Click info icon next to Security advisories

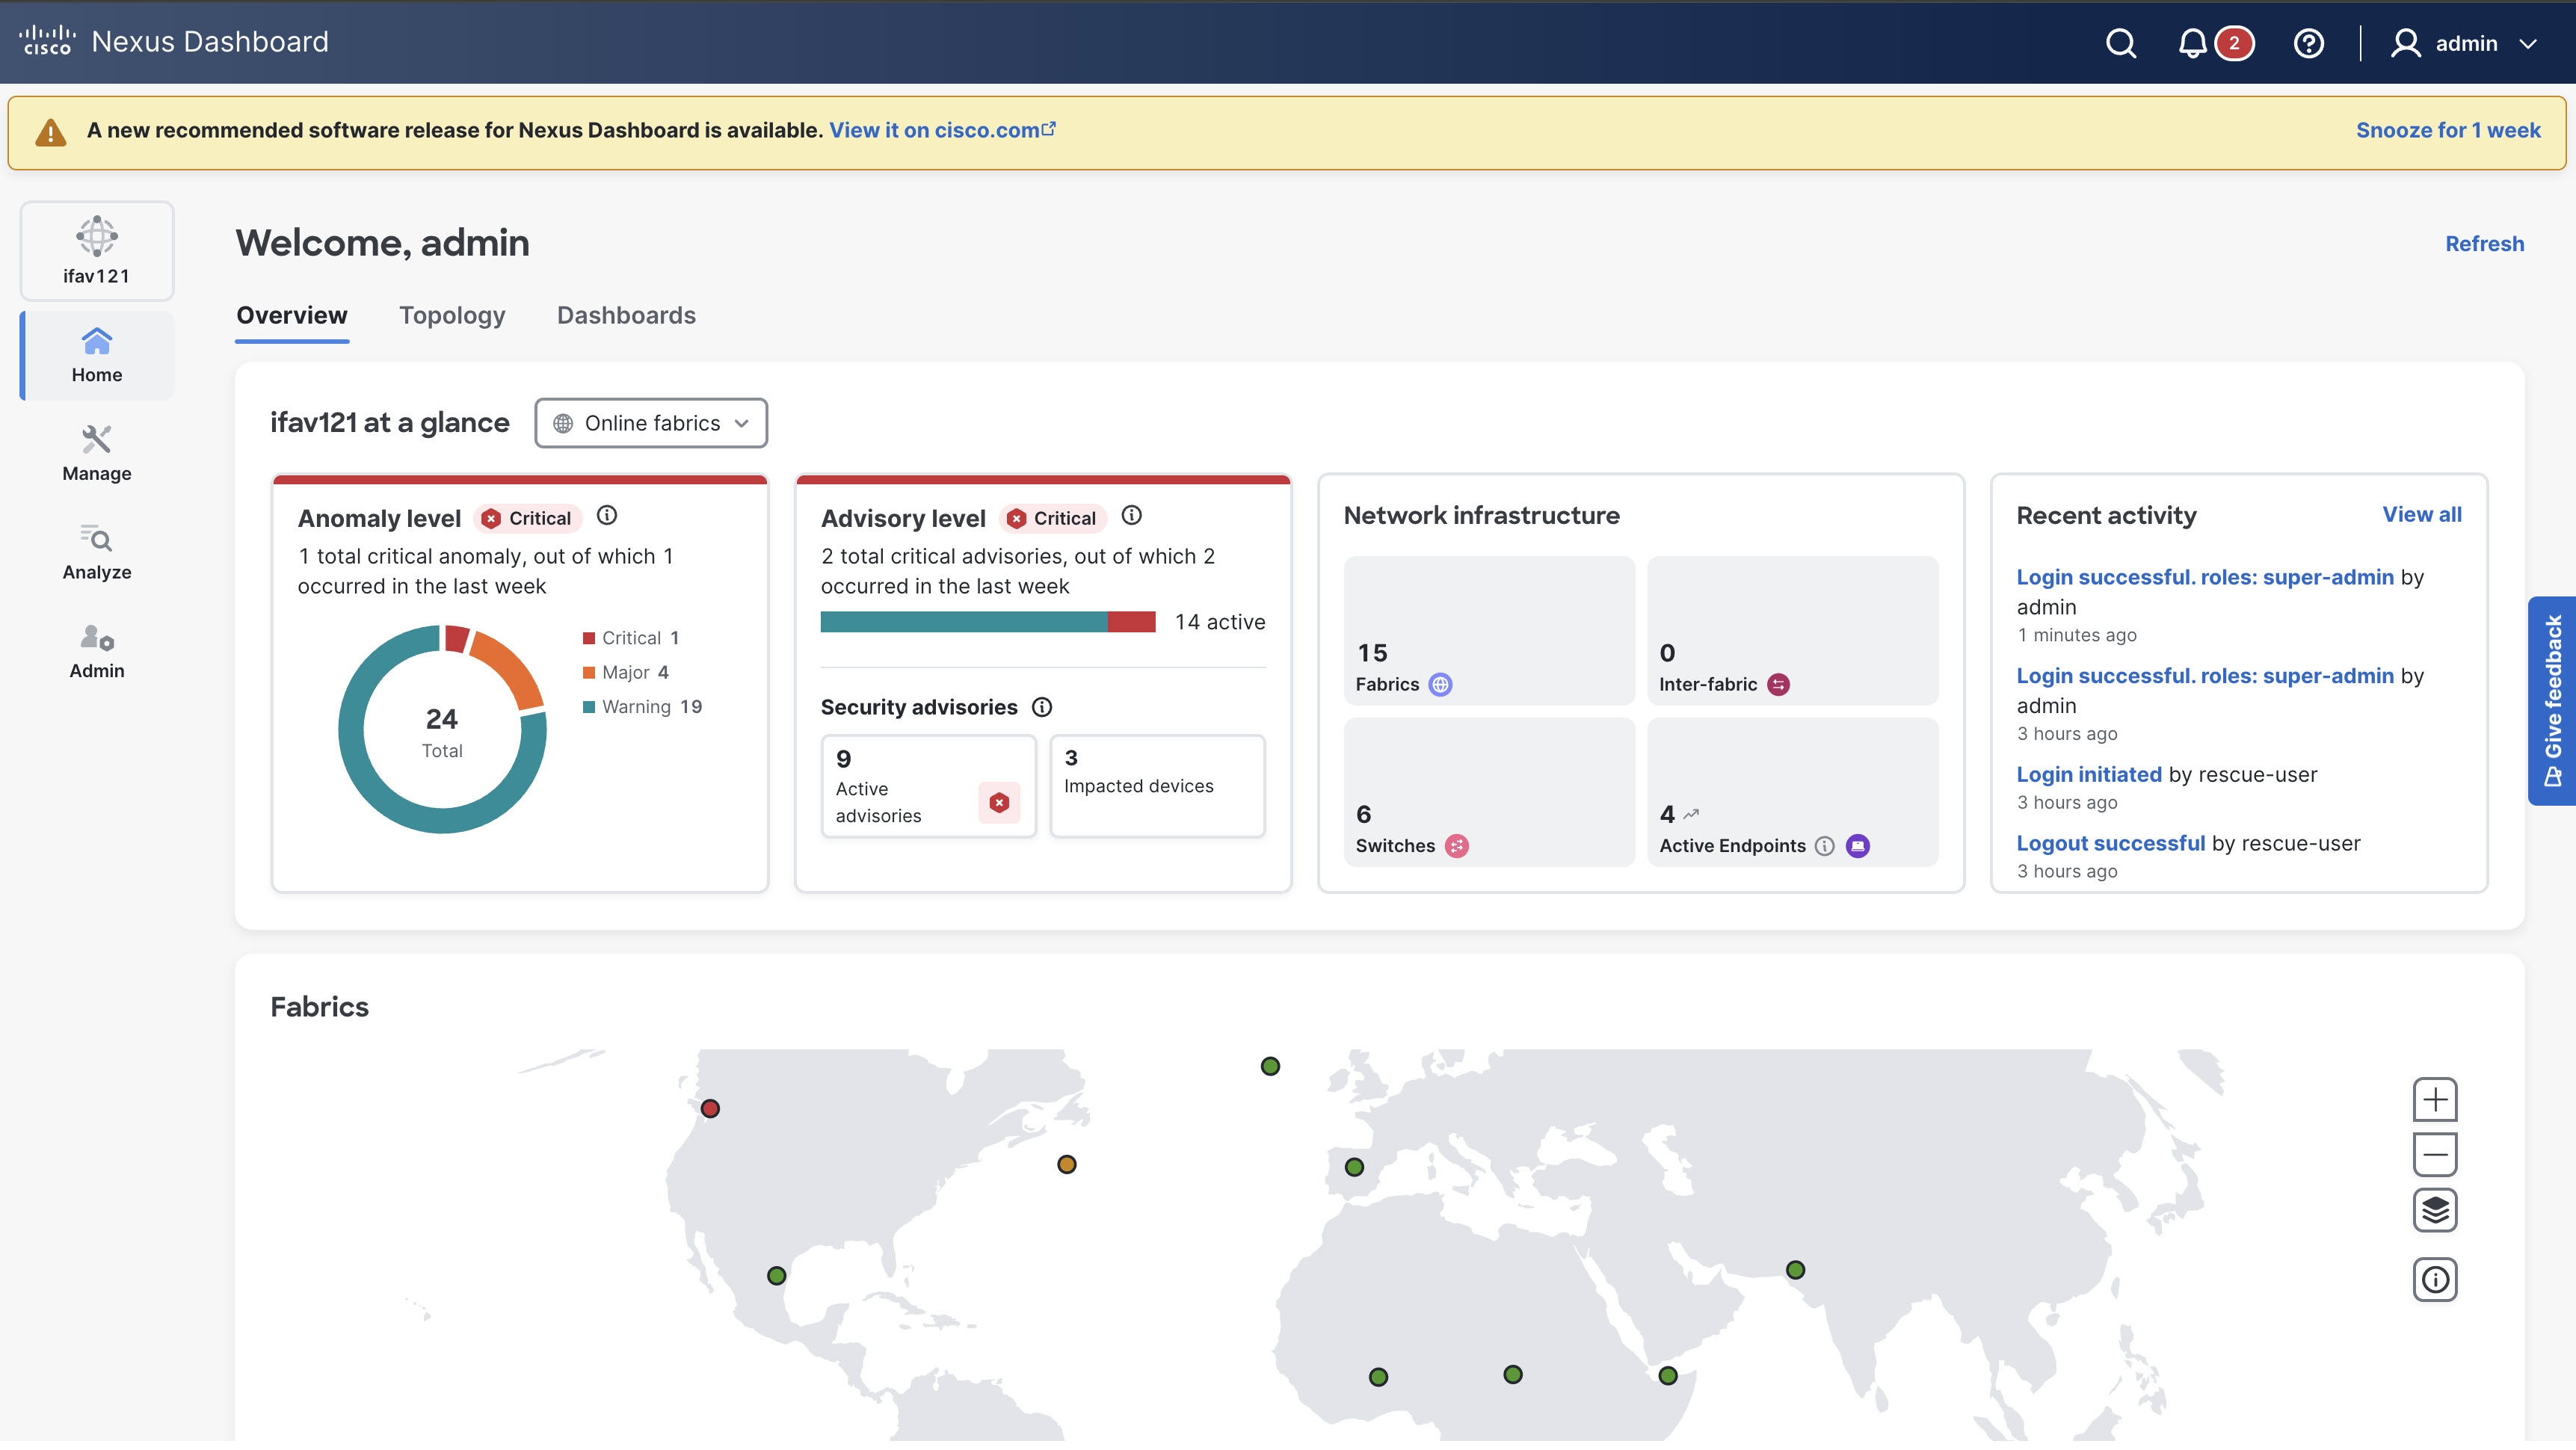tap(1042, 708)
